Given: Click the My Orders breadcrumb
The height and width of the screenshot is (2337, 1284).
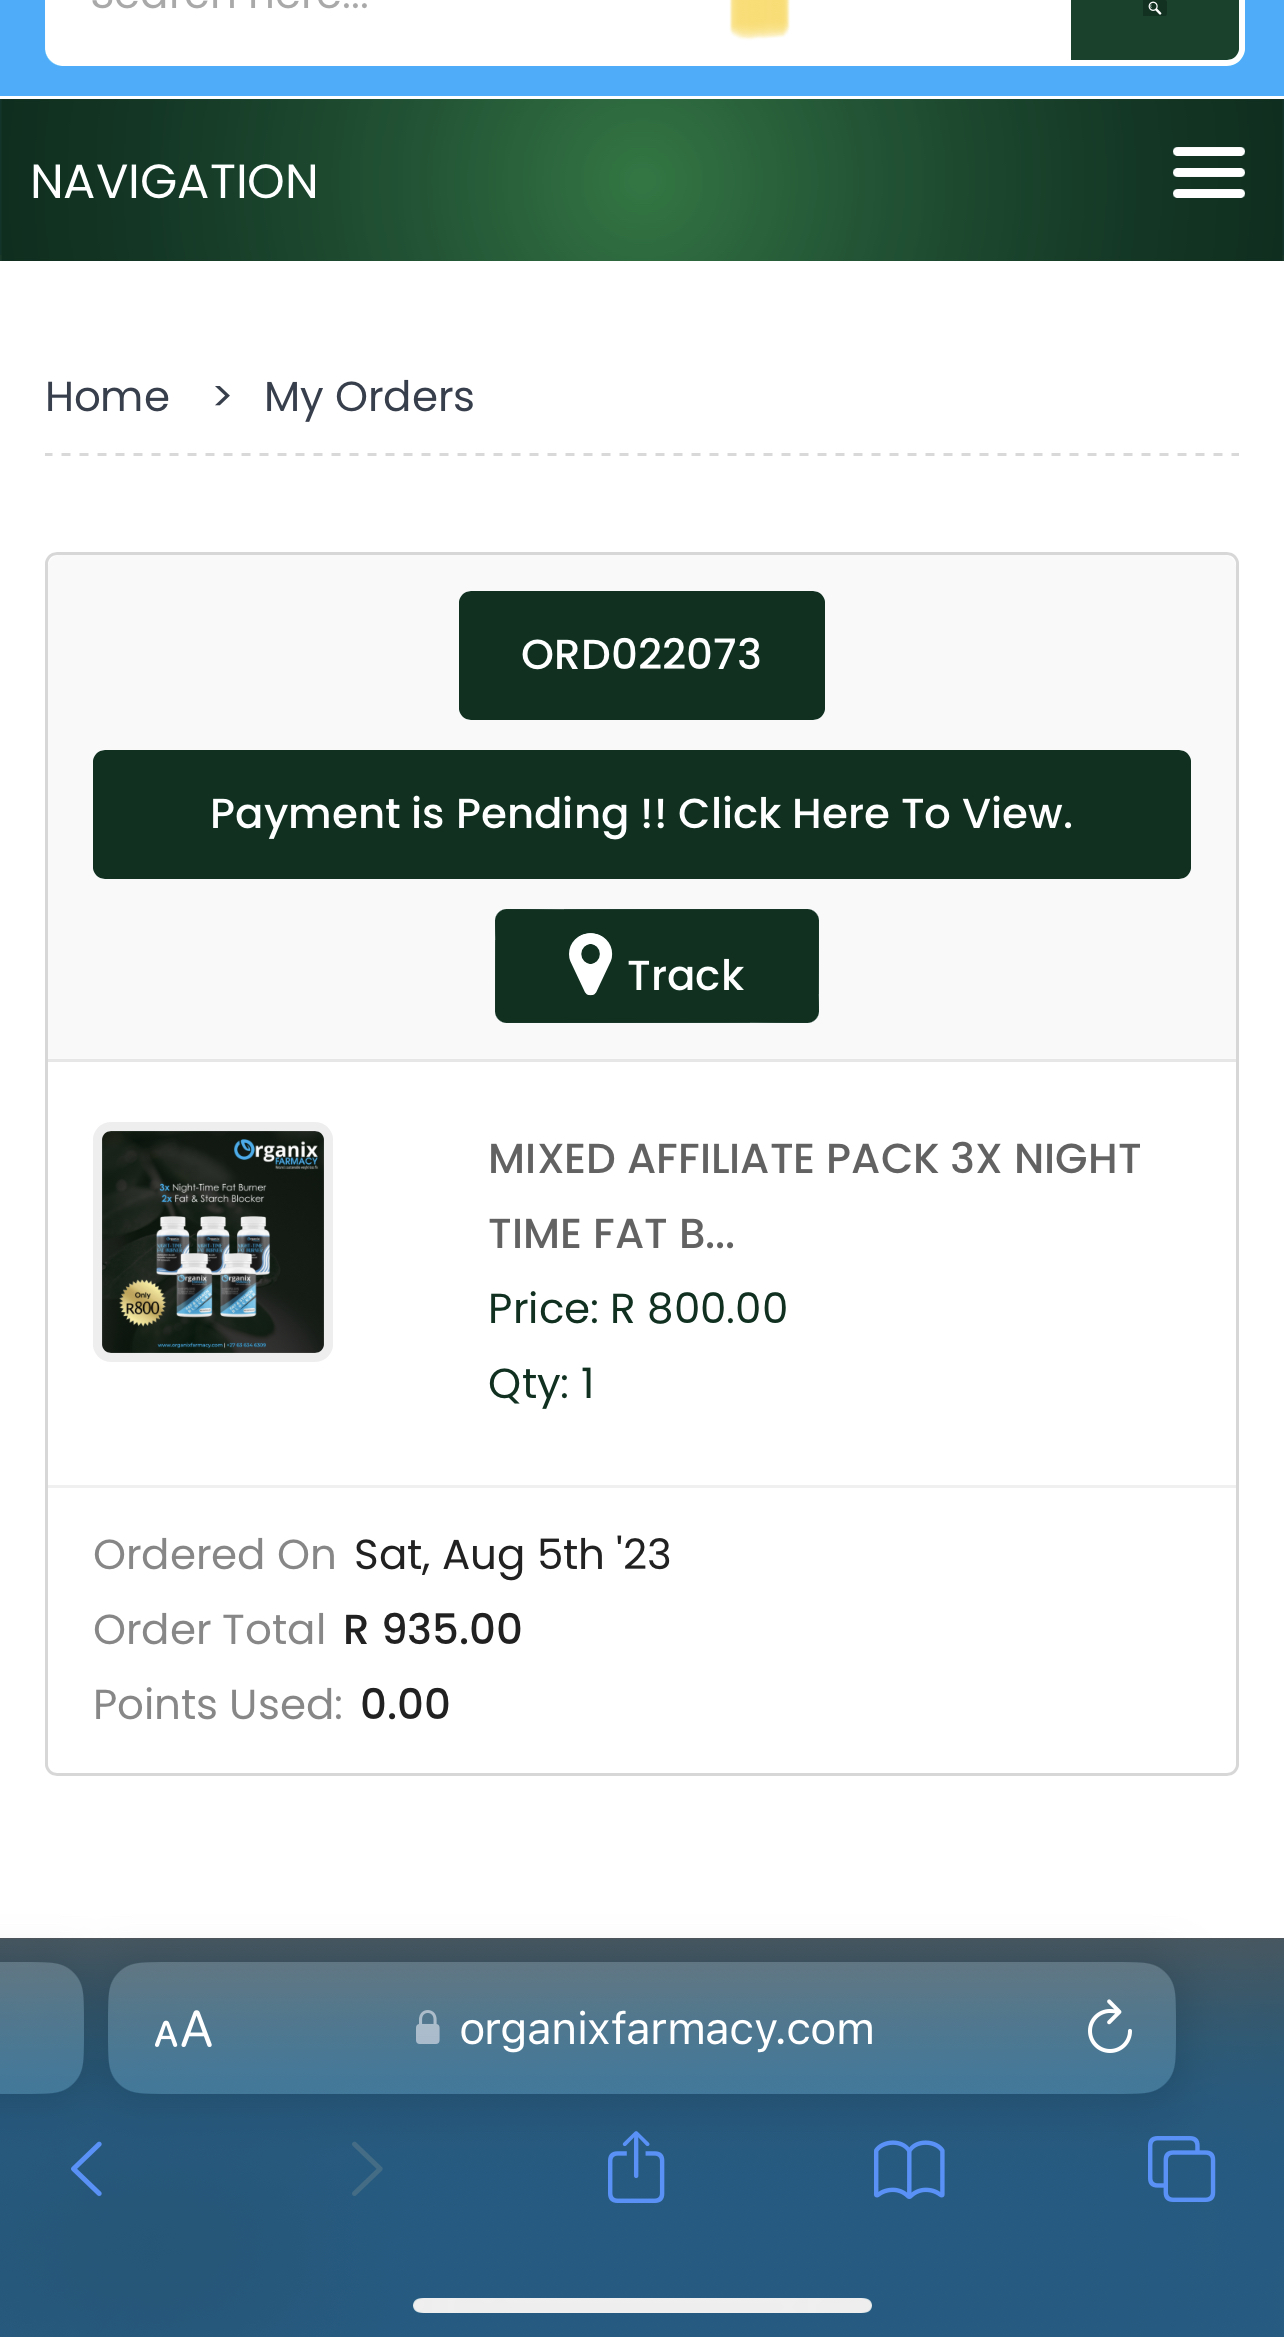Looking at the screenshot, I should [369, 397].
